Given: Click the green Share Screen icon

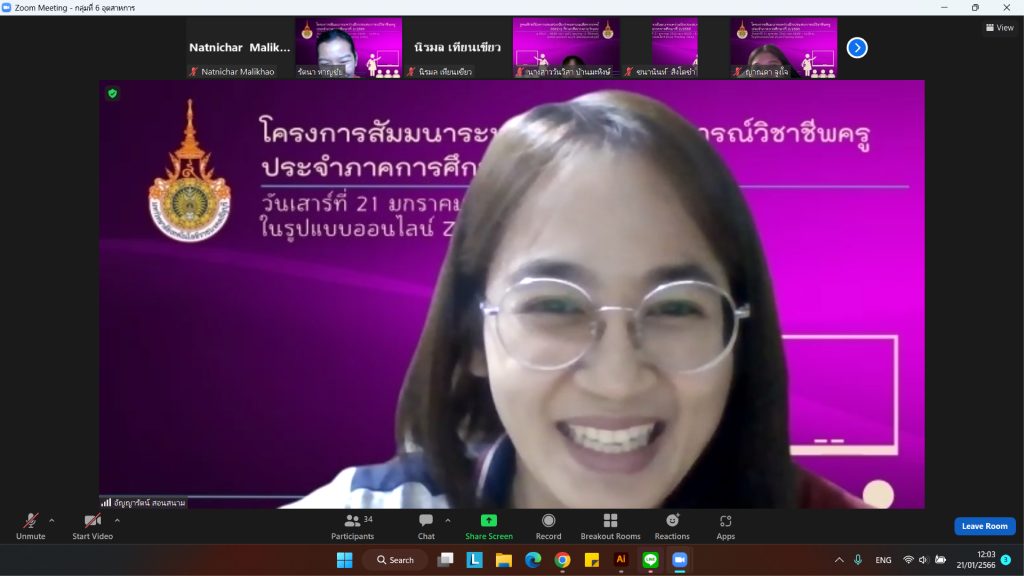Looking at the screenshot, I should click(488, 521).
